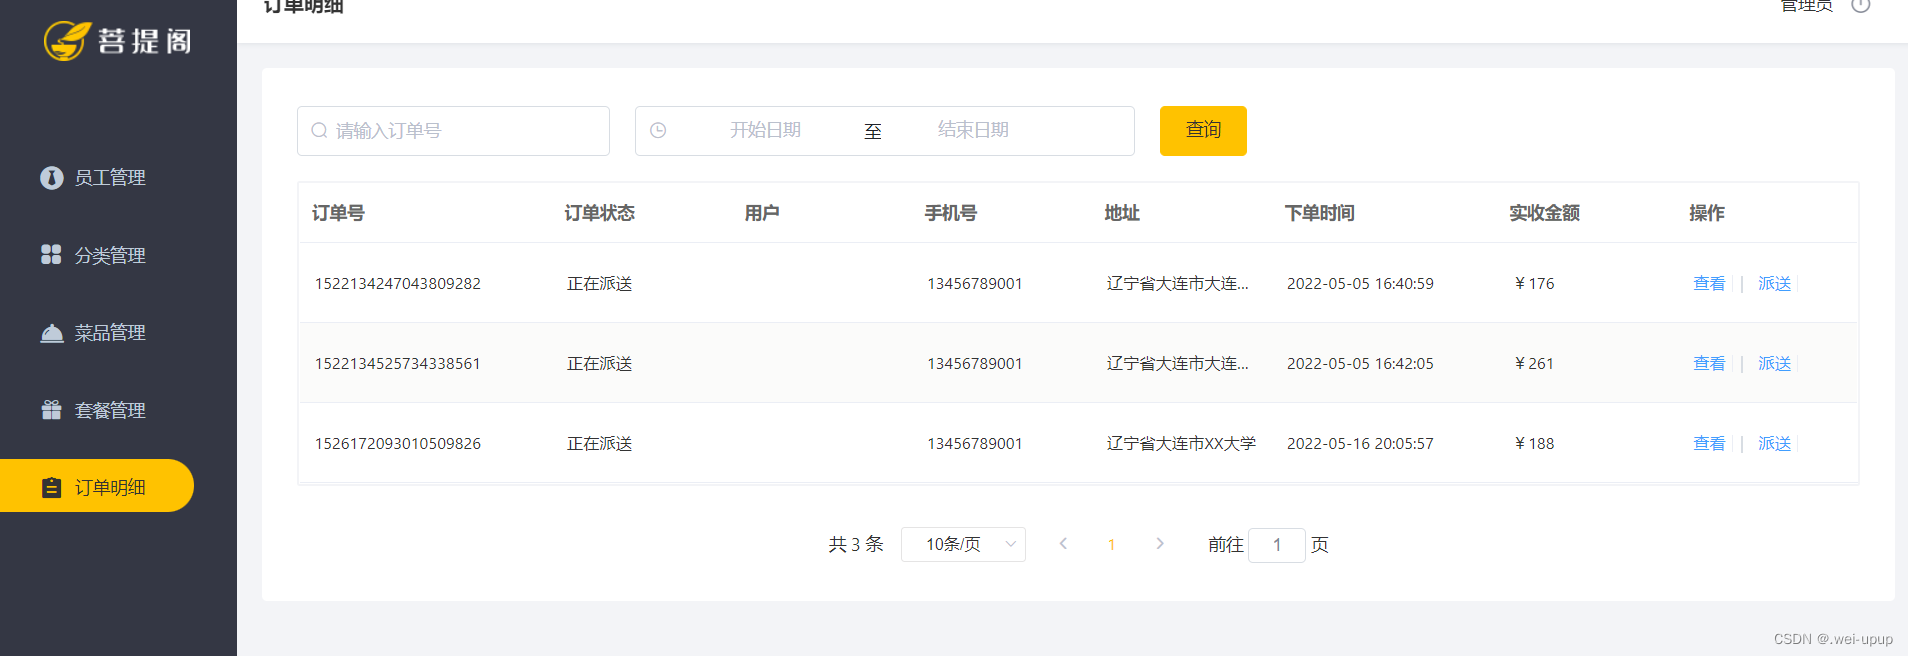This screenshot has height=656, width=1908.
Task: Click the order number 1526172093010509826
Action: (x=398, y=444)
